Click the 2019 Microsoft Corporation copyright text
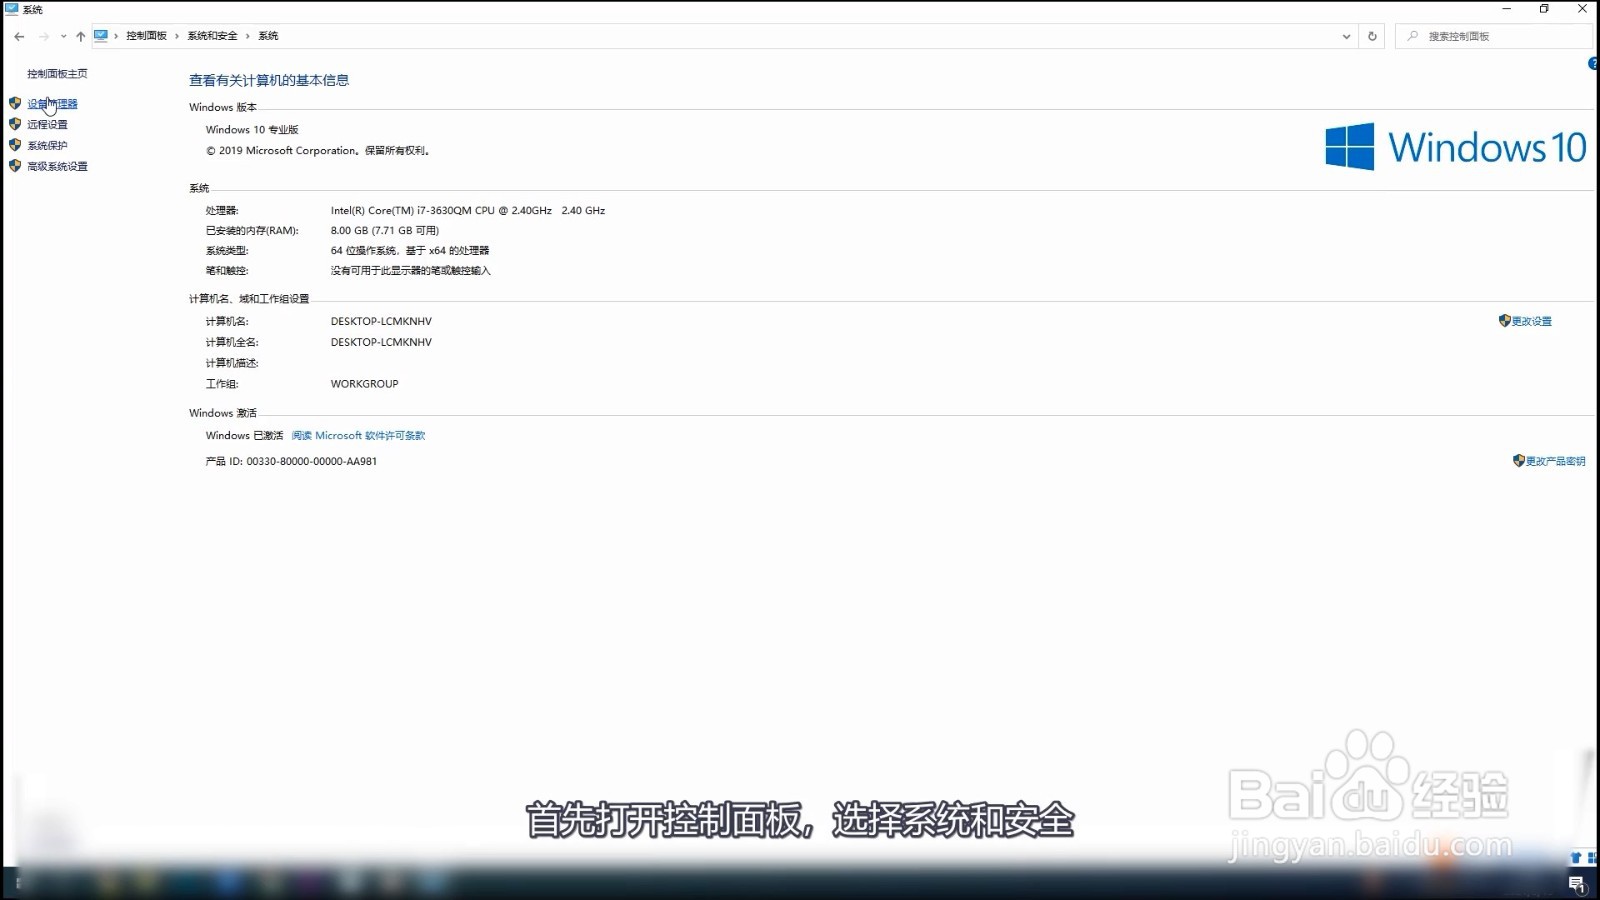Screen dimensions: 1600x900 [x=318, y=151]
